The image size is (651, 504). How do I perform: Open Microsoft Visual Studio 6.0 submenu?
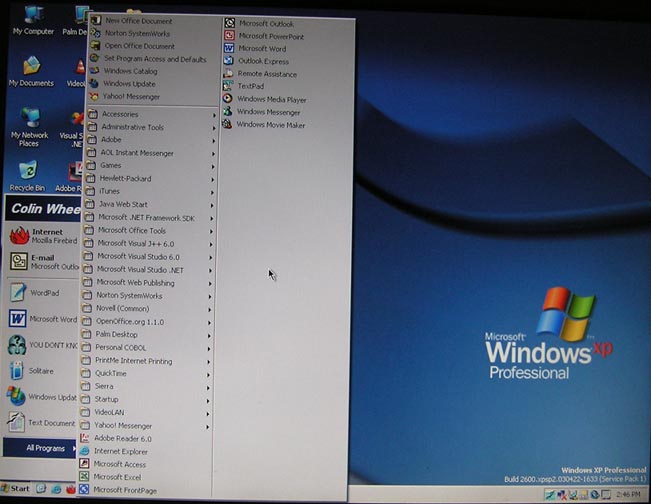[147, 257]
